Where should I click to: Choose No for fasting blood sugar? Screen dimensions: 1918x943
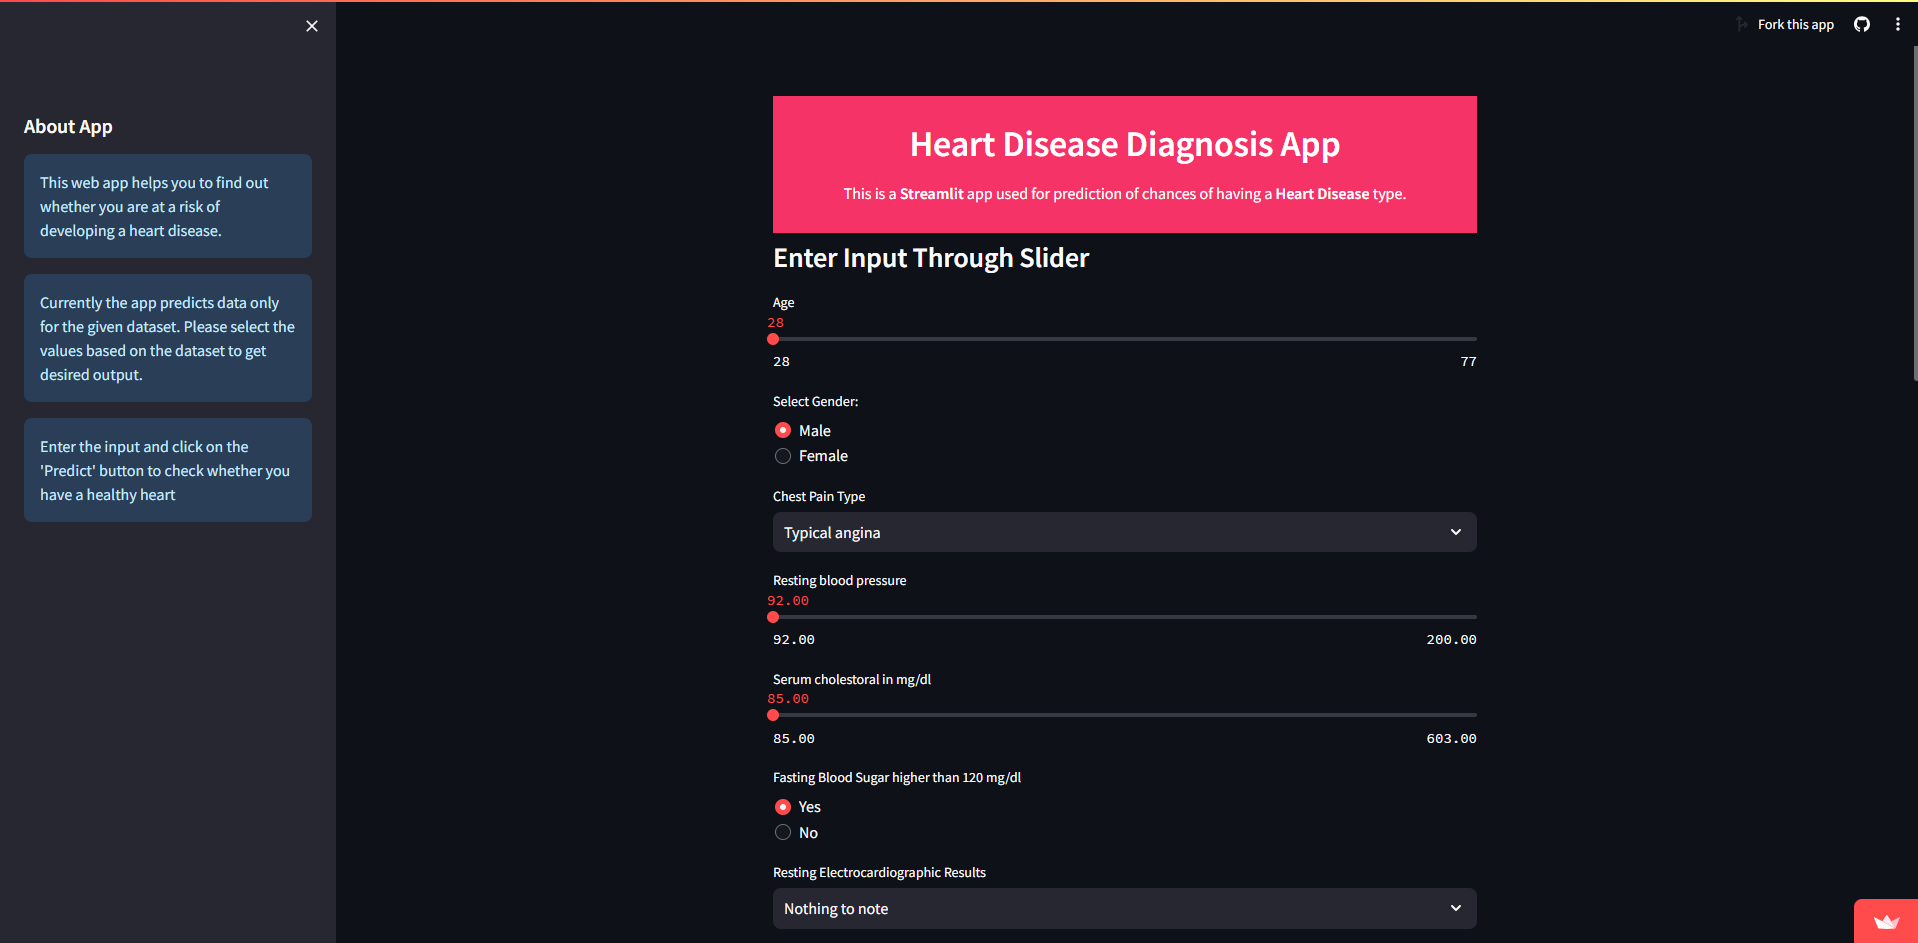(x=783, y=833)
